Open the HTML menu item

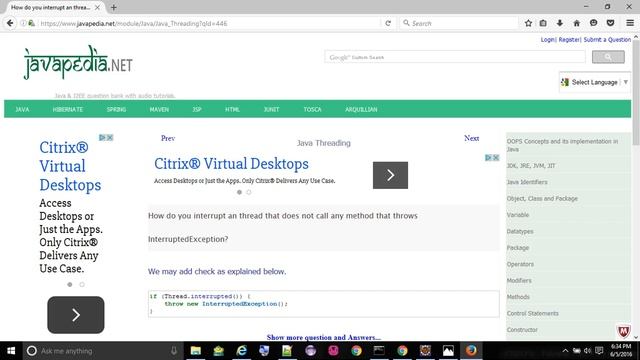click(232, 109)
